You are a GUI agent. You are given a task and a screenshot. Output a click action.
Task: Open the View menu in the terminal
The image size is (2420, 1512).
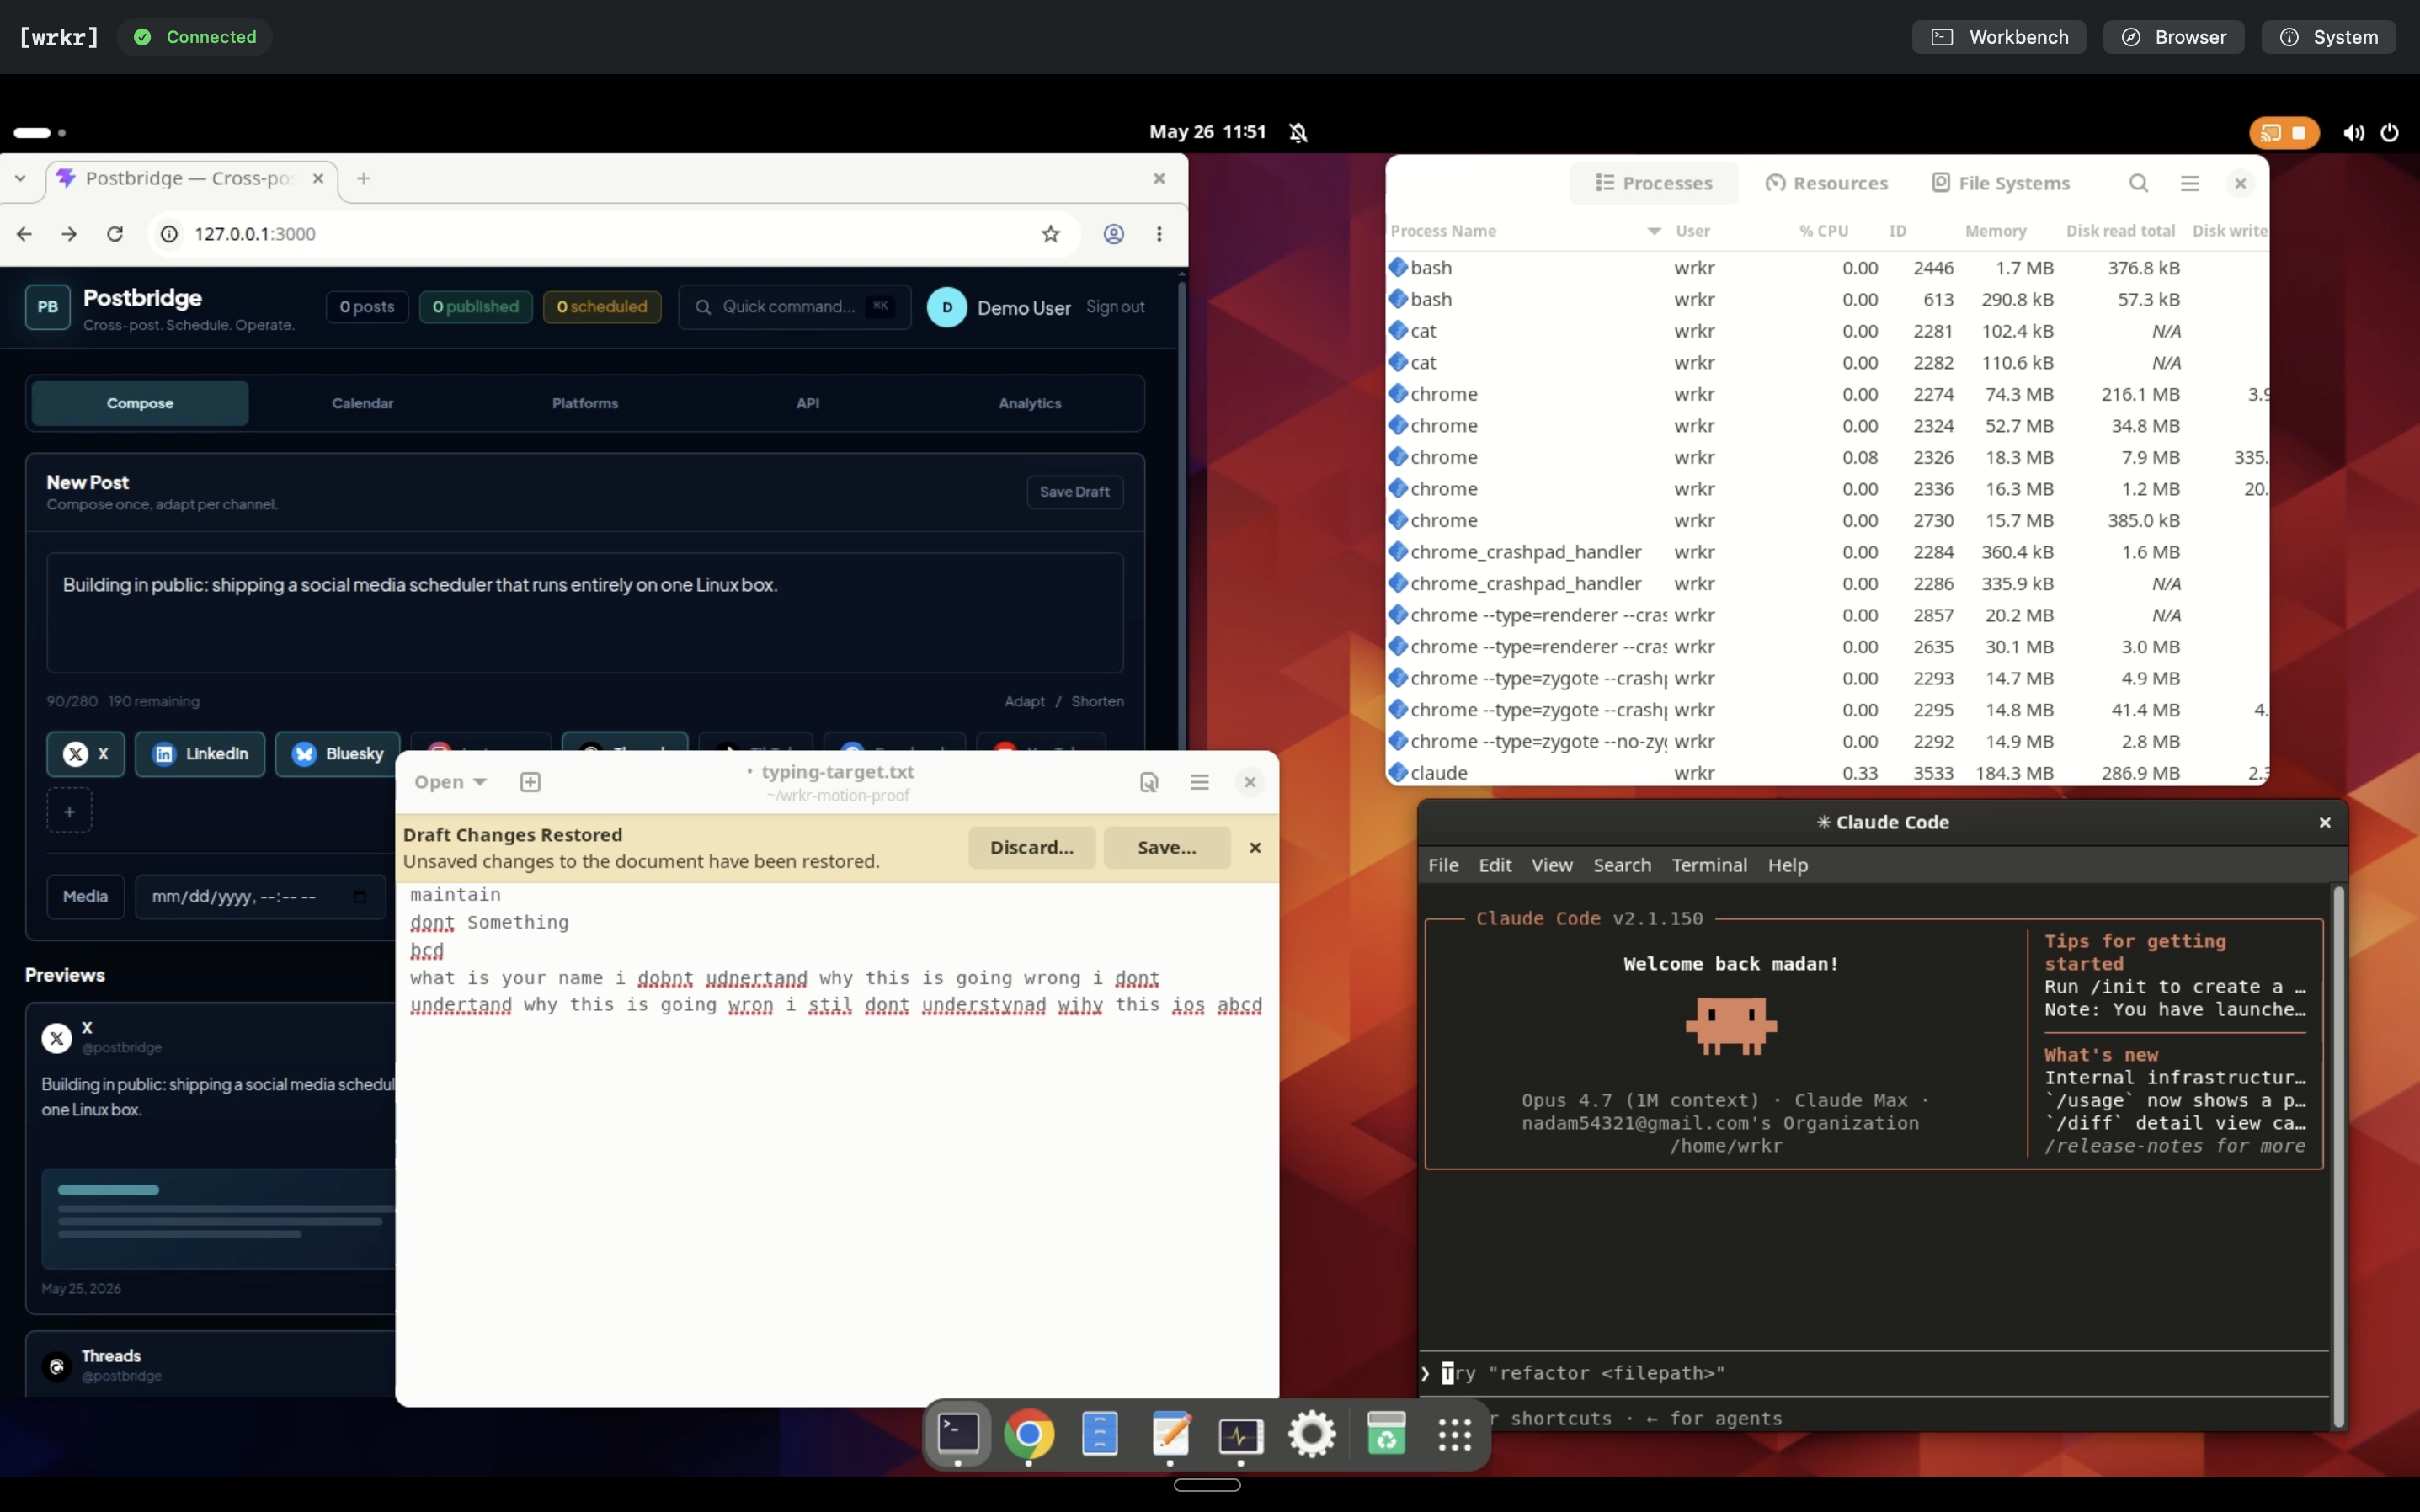click(1552, 865)
